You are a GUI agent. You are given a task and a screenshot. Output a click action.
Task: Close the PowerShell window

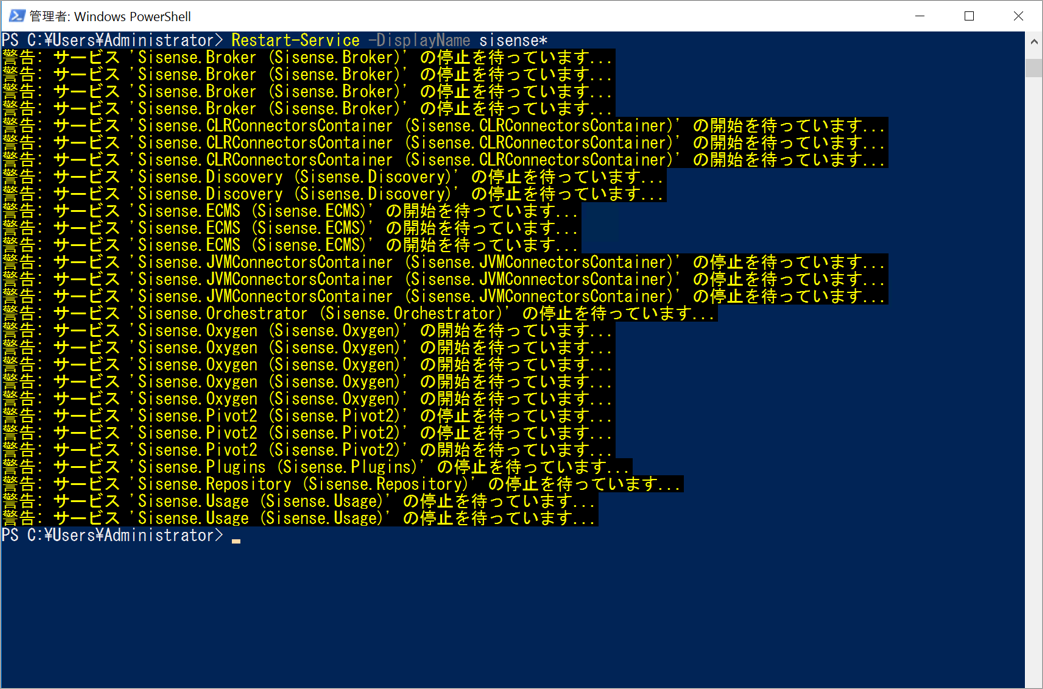(1018, 16)
